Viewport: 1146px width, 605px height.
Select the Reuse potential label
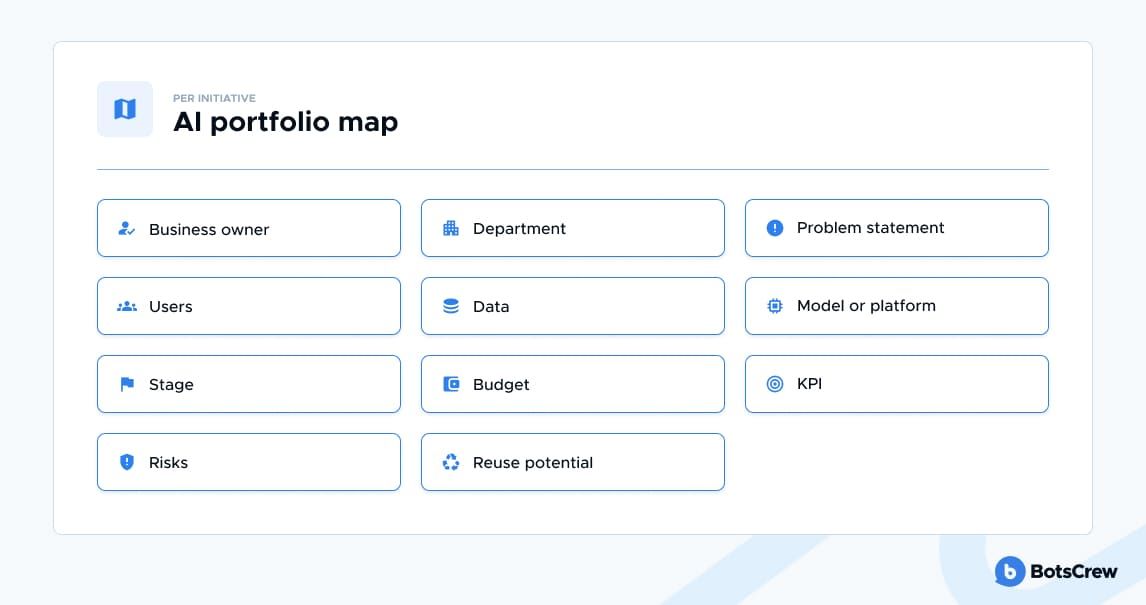(x=533, y=463)
